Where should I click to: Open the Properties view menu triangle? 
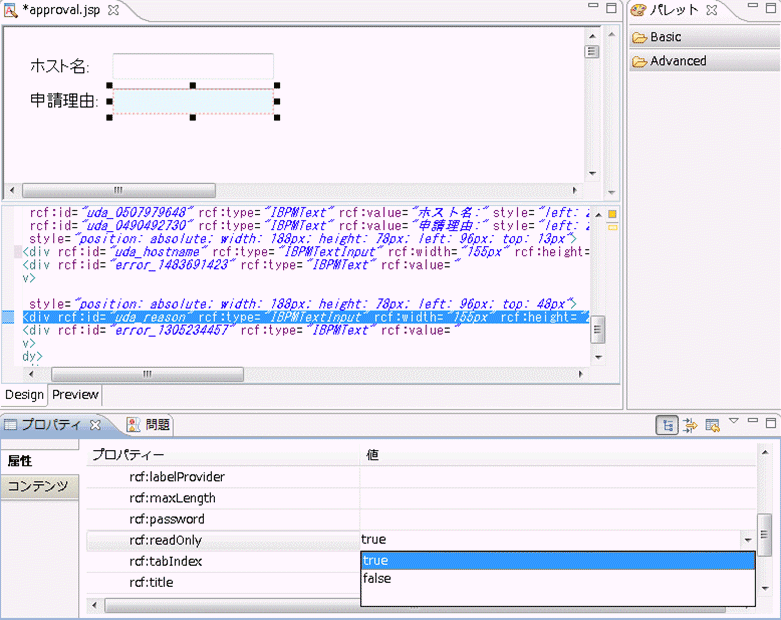tap(734, 421)
